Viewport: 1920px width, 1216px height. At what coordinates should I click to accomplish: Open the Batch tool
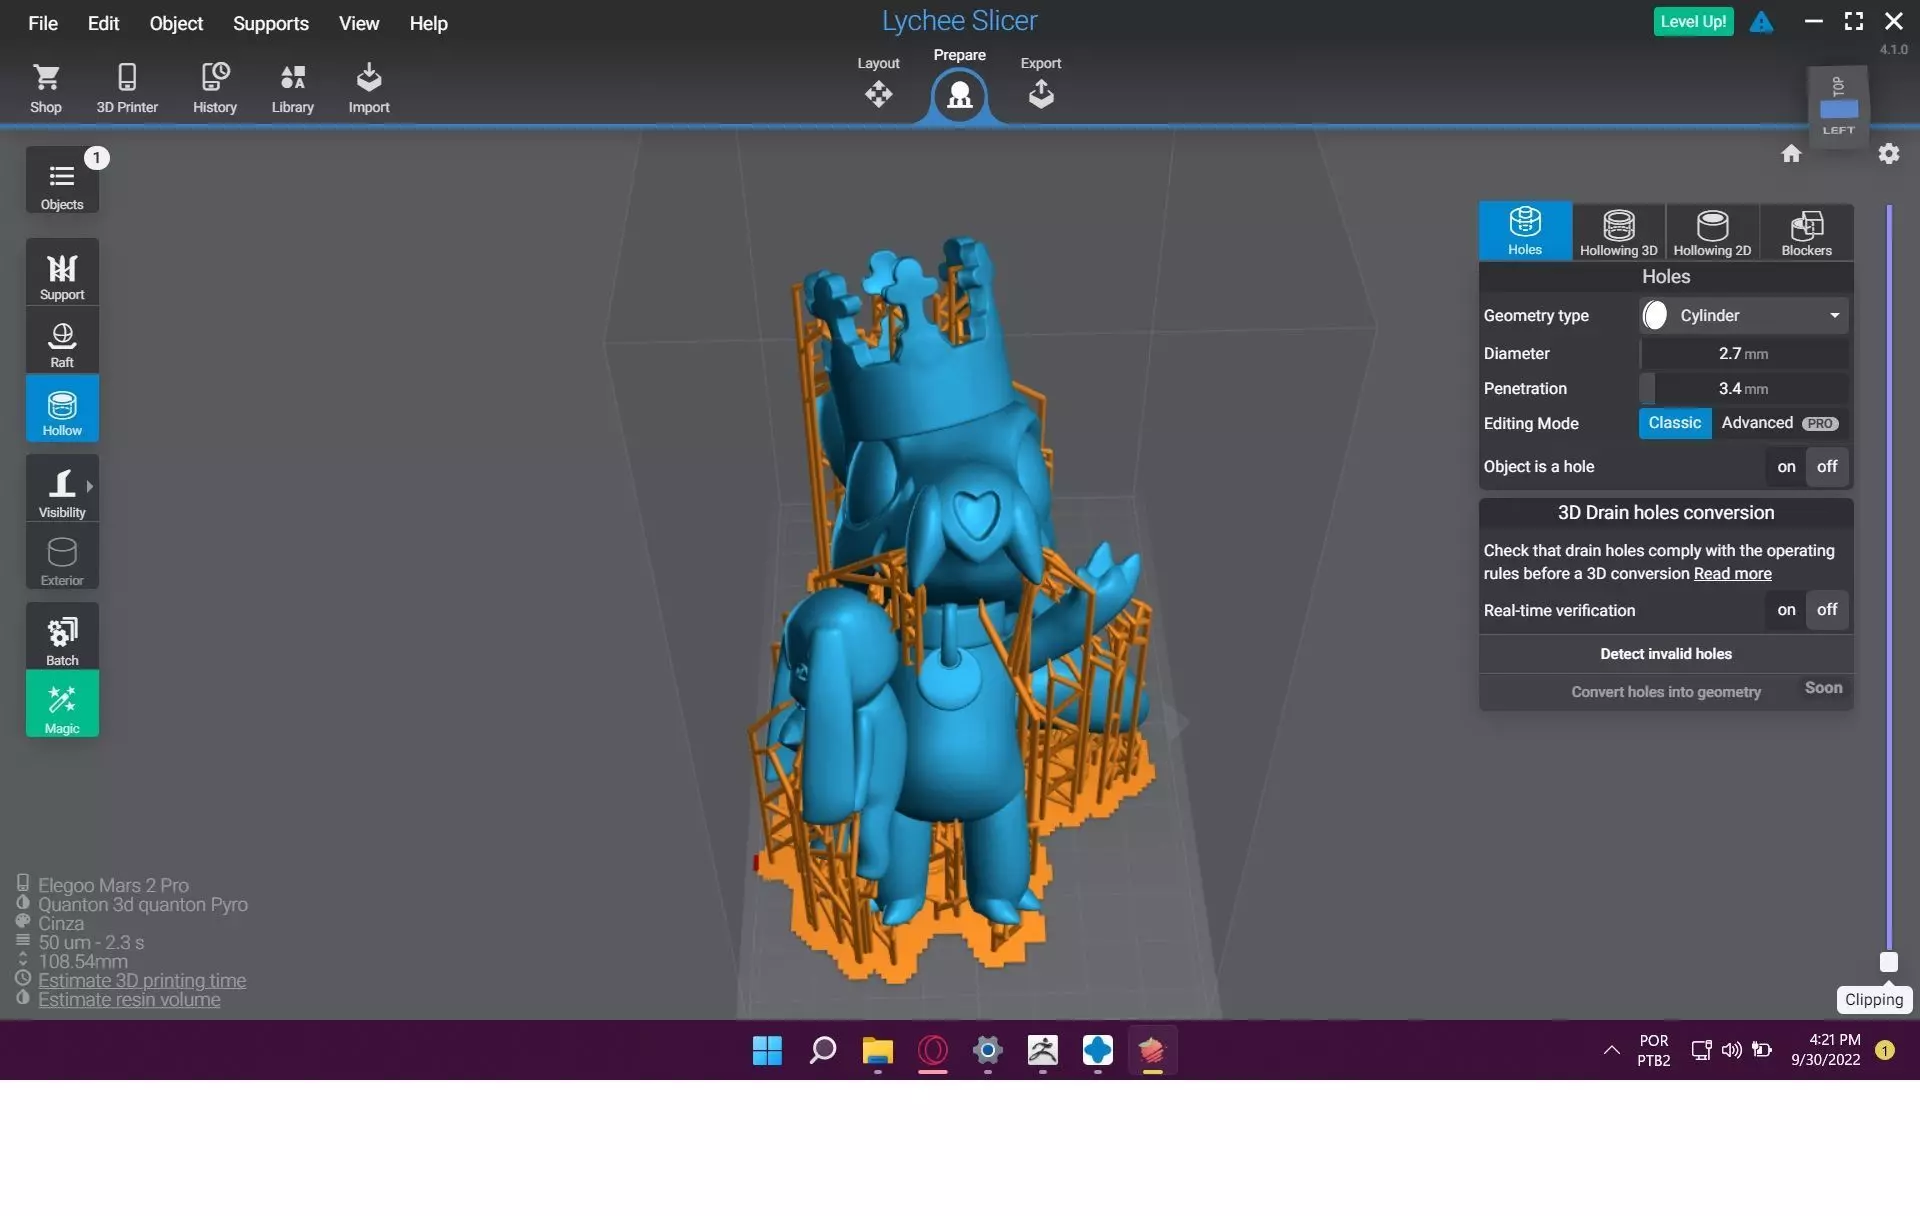click(62, 637)
